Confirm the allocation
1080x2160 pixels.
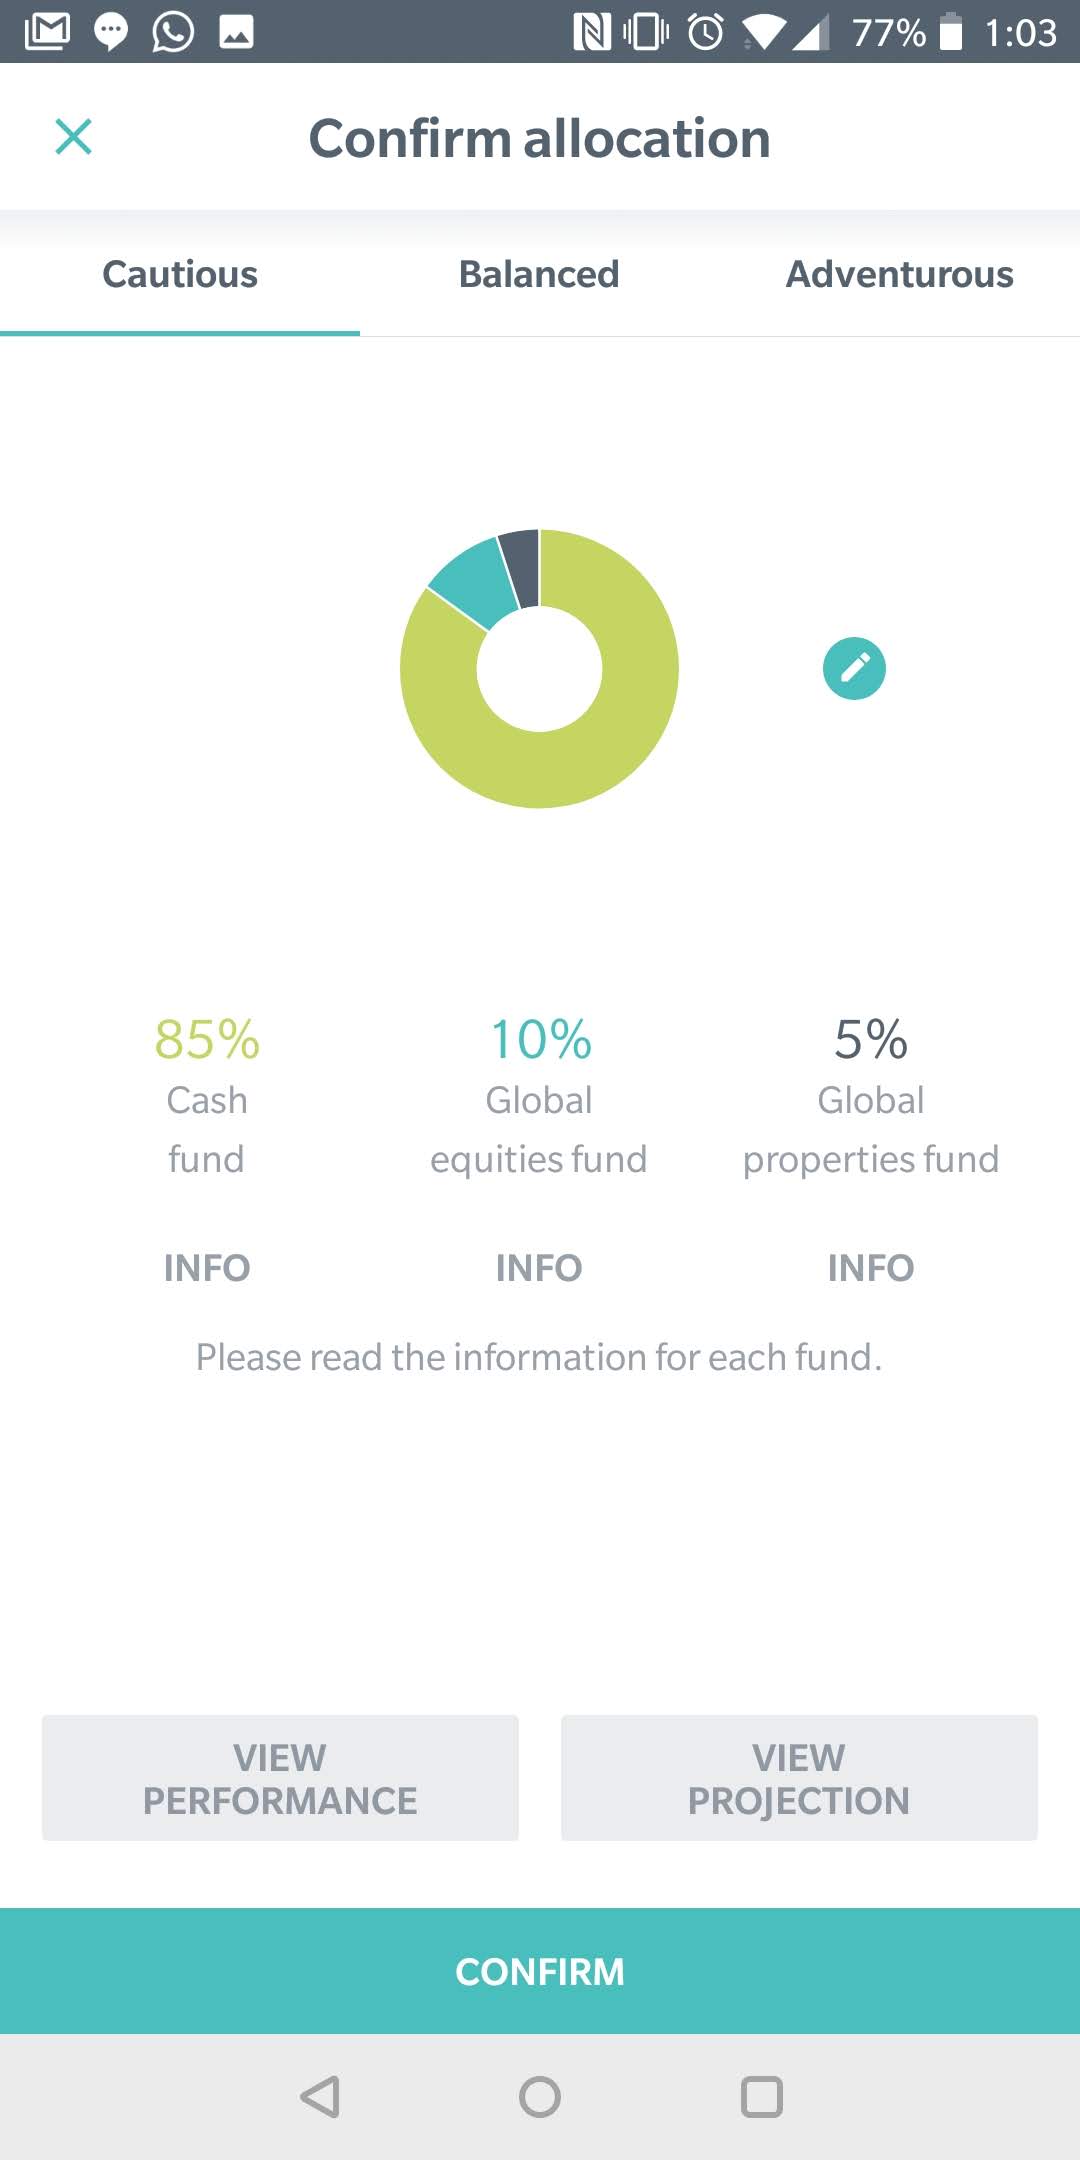tap(540, 1971)
